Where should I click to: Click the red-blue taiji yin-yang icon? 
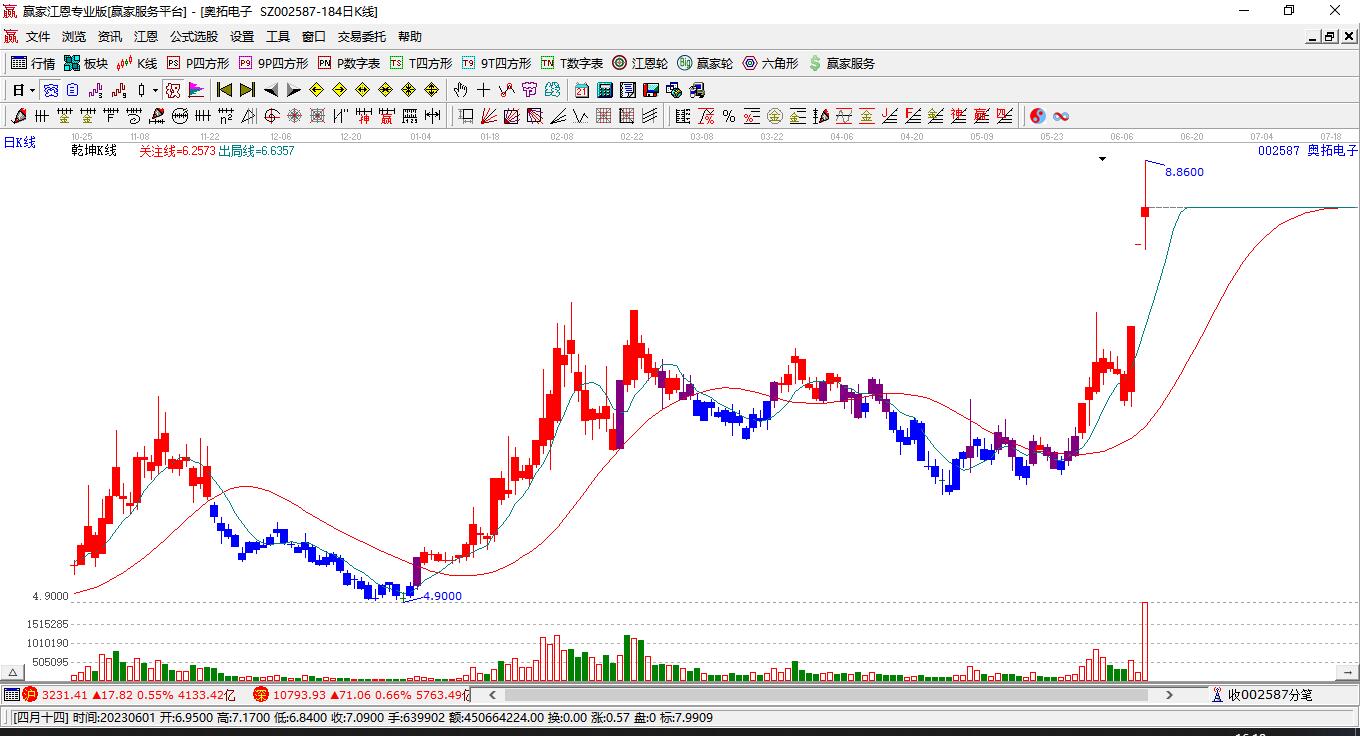[x=1038, y=116]
